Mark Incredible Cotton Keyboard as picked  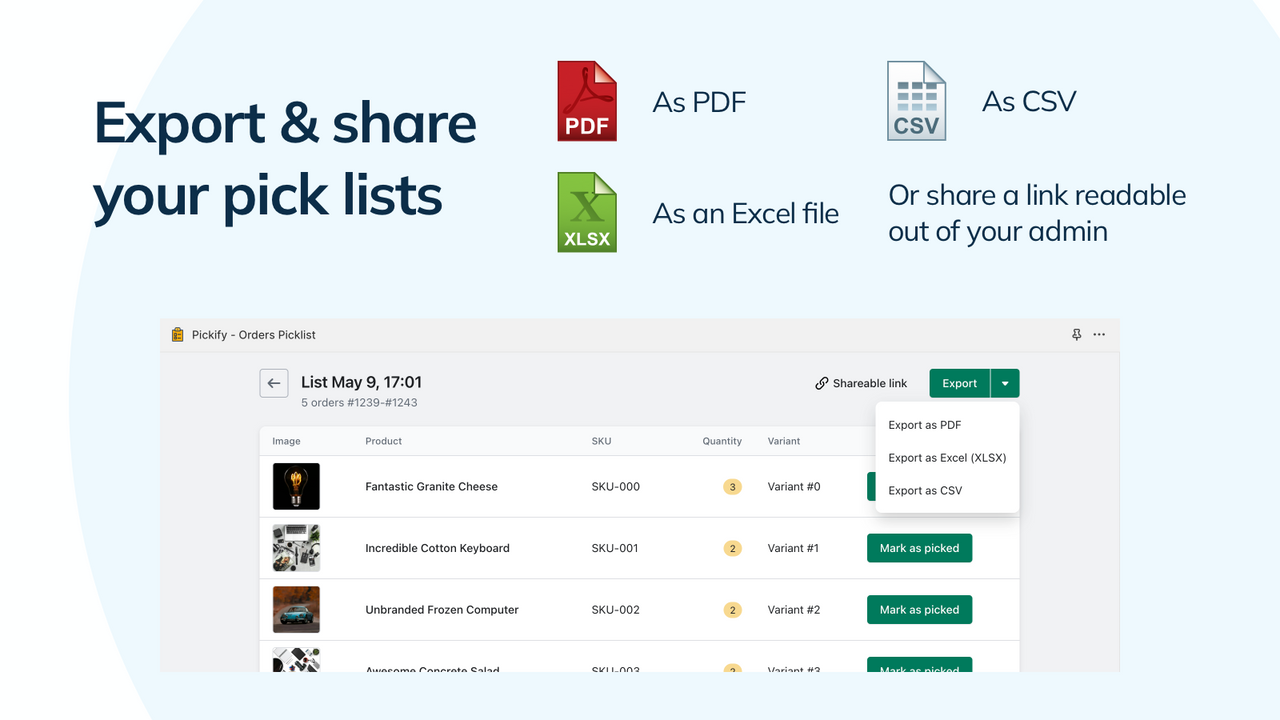(919, 548)
